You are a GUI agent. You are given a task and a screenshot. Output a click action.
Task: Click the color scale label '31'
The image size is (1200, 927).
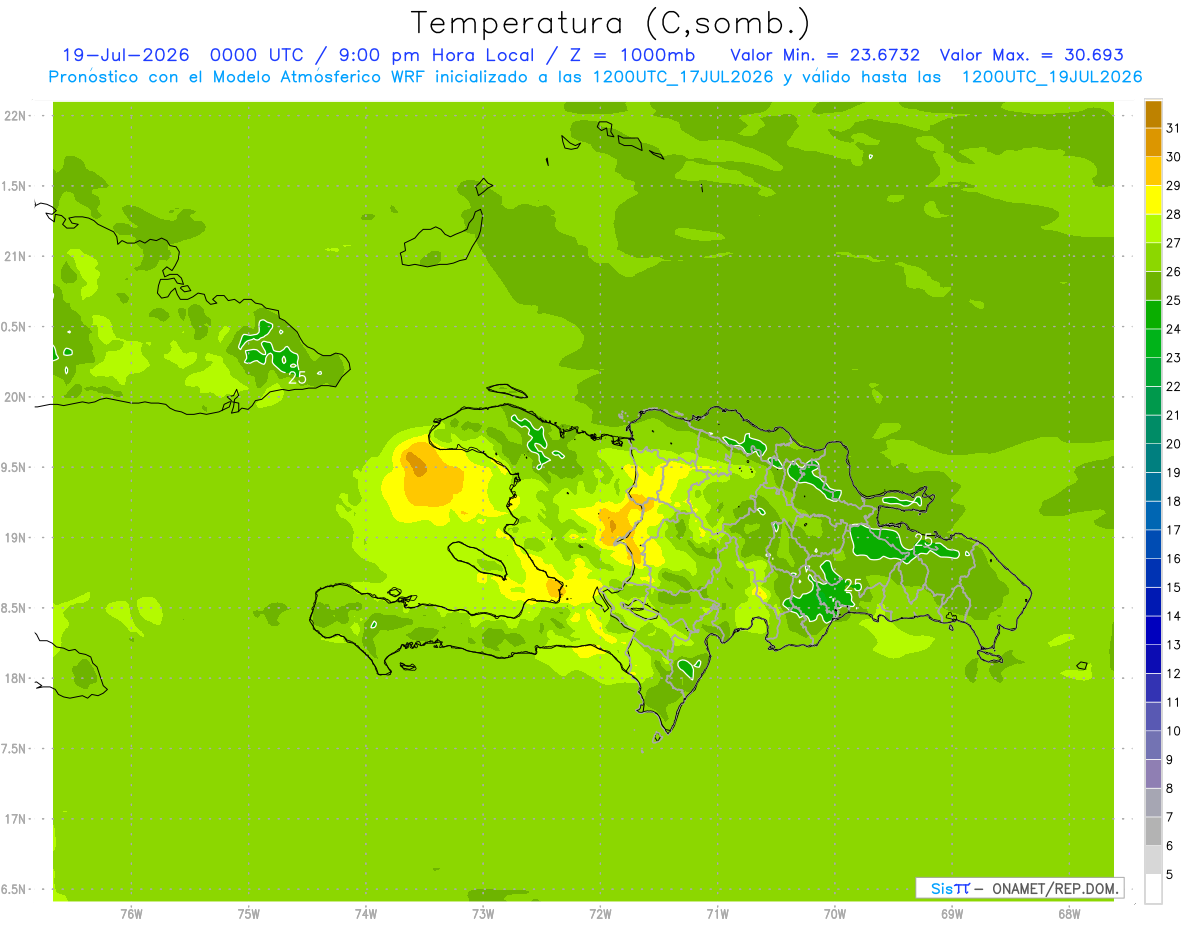click(x=1173, y=128)
